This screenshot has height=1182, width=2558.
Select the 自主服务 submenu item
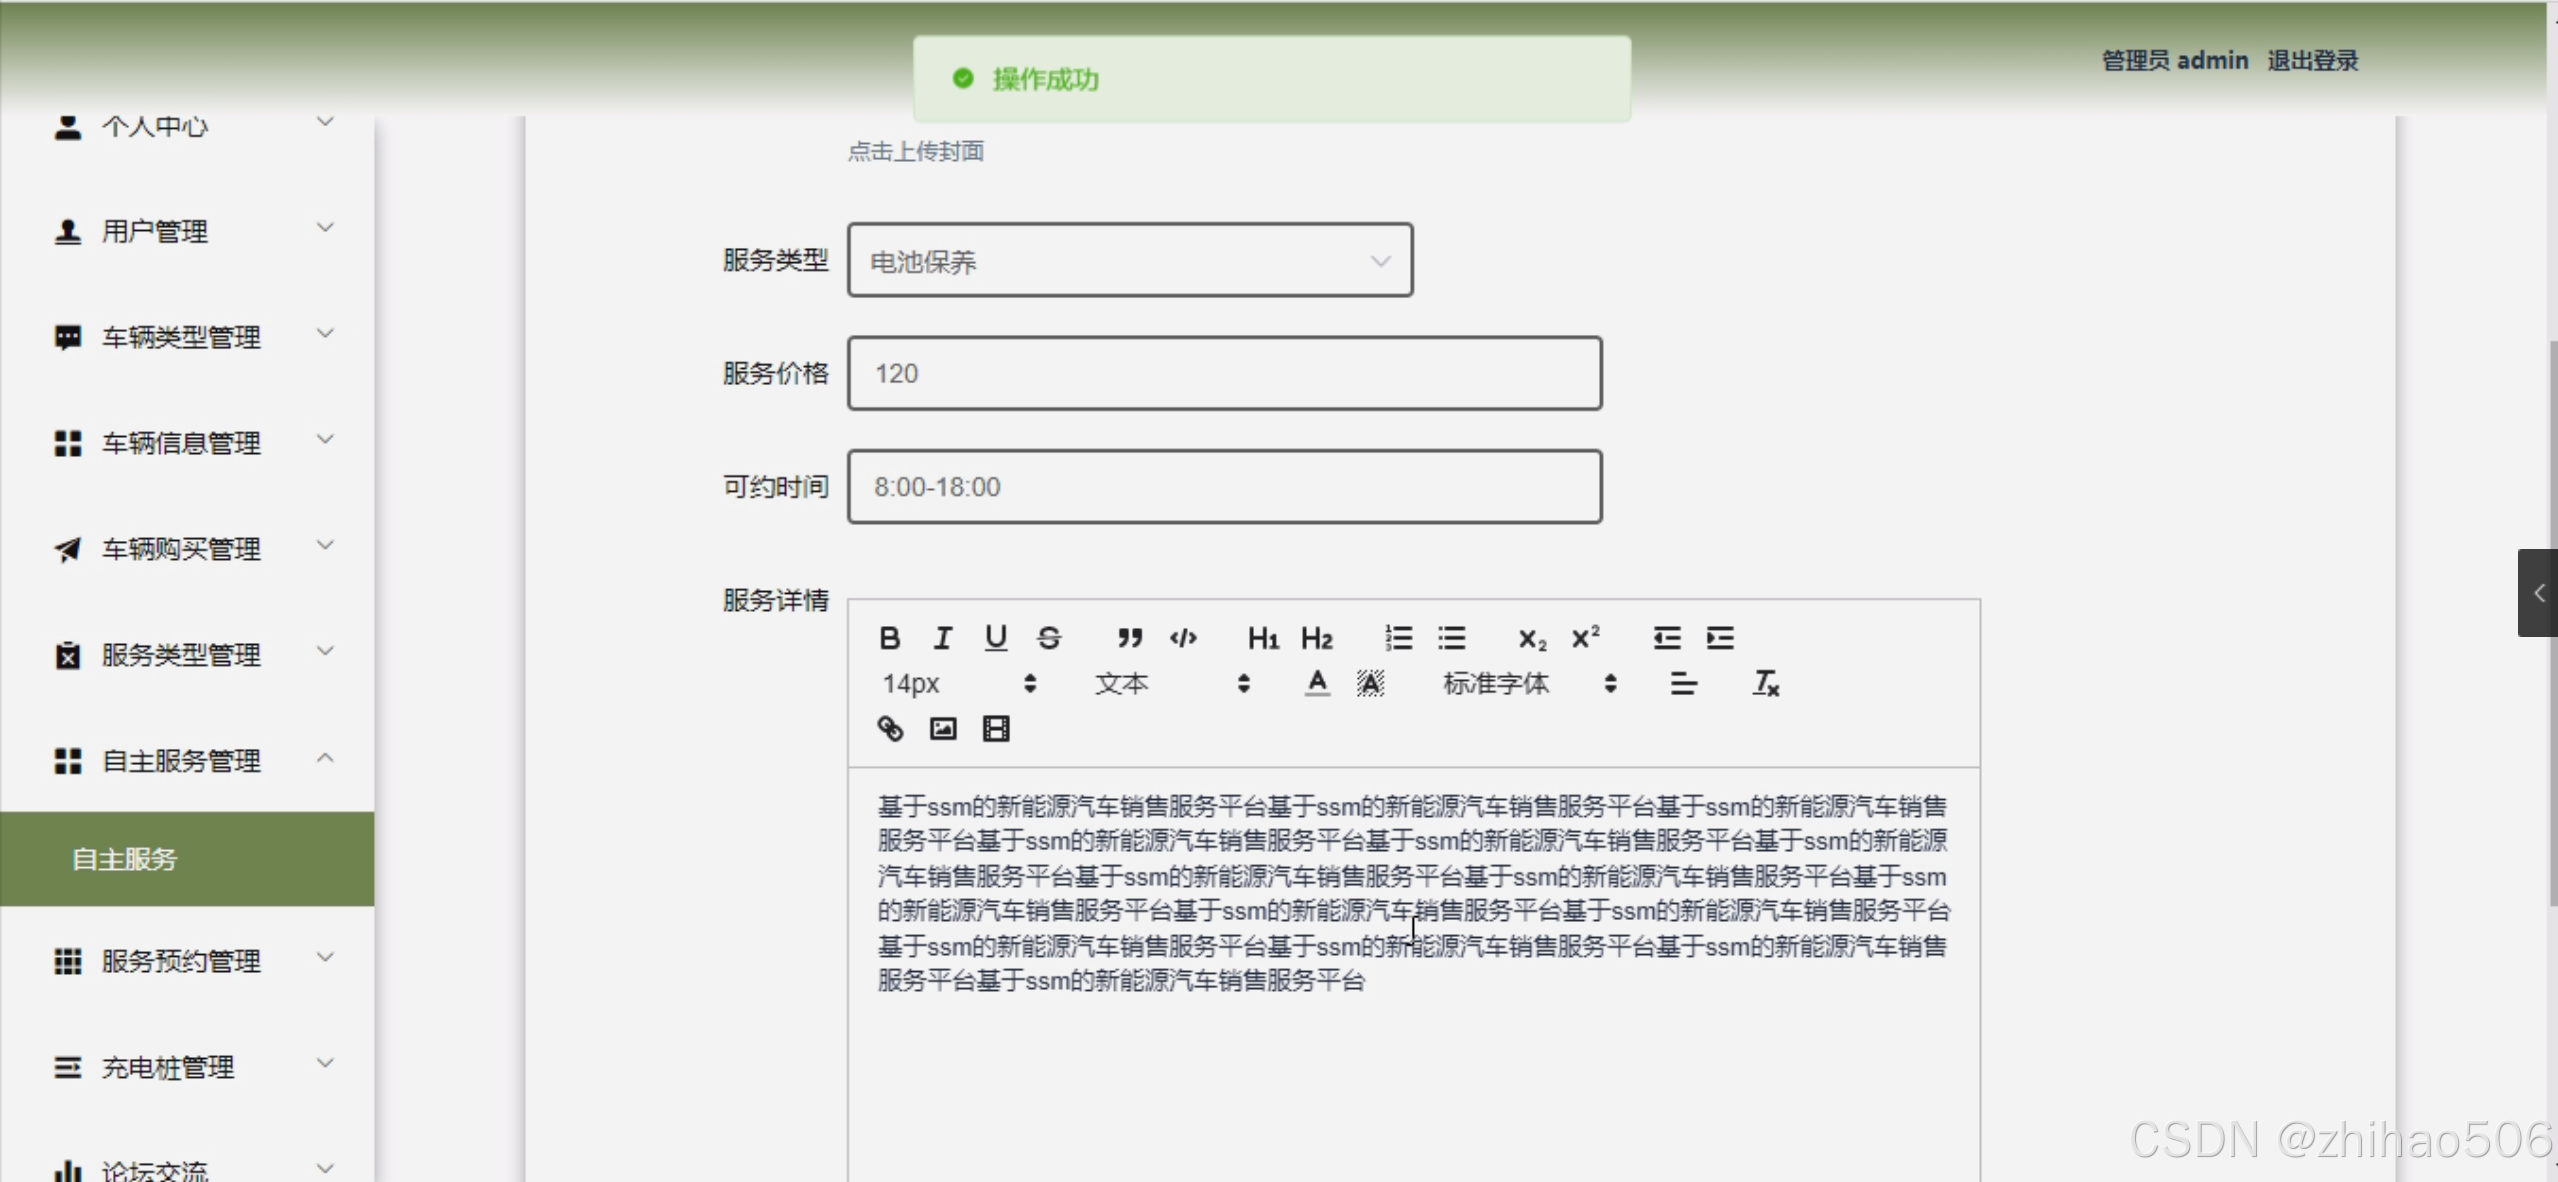(x=125, y=859)
